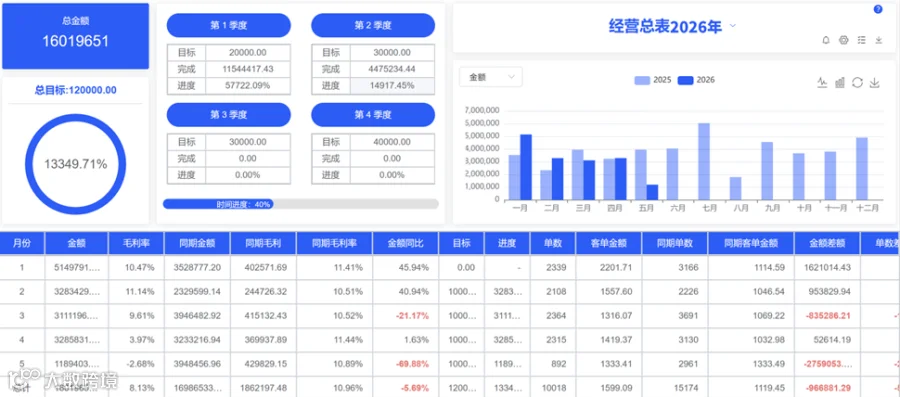The height and width of the screenshot is (397, 900).
Task: Click the 金额差额 column header
Action: click(x=827, y=243)
